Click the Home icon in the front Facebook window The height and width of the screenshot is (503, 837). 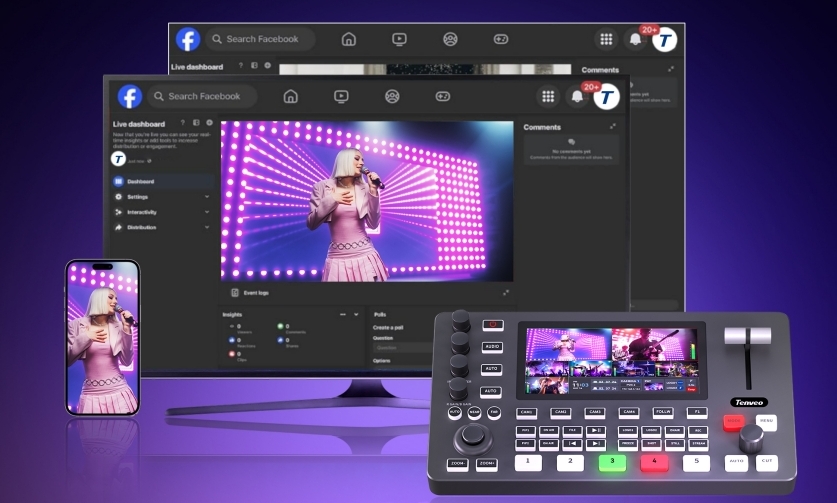(290, 96)
